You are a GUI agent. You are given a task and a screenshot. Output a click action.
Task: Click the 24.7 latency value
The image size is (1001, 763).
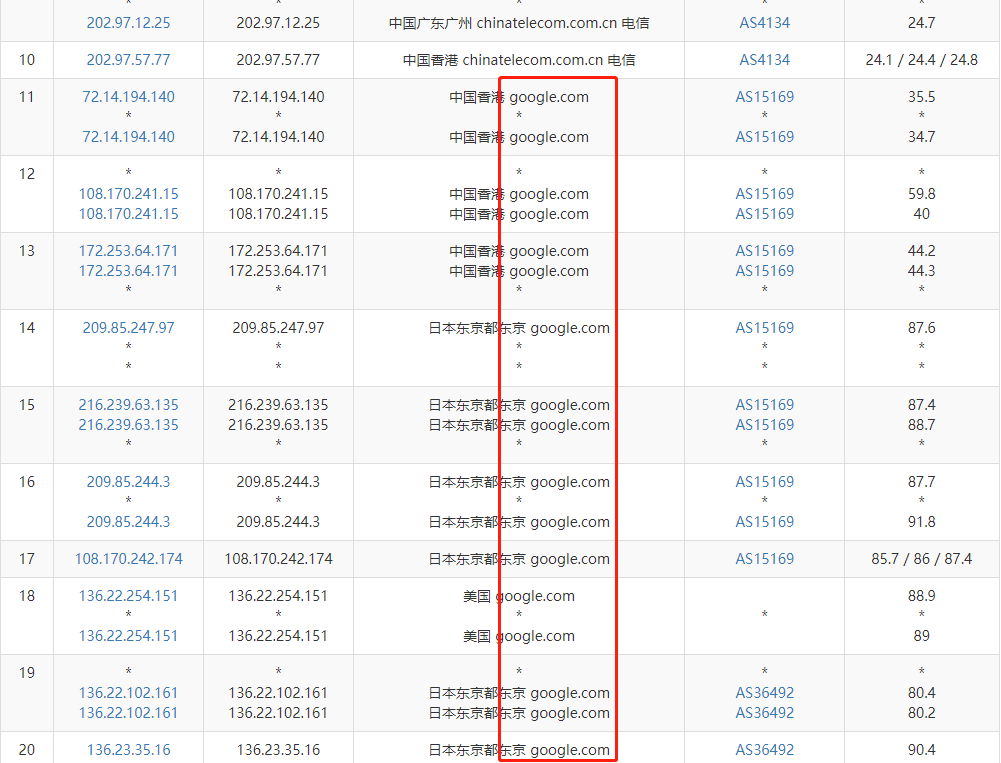pos(921,23)
